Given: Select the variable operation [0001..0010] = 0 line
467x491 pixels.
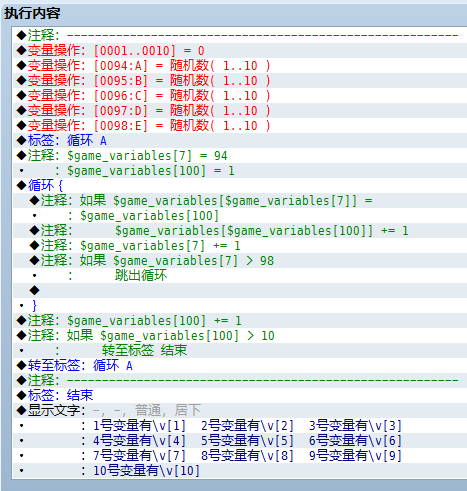Looking at the screenshot, I should (x=239, y=50).
